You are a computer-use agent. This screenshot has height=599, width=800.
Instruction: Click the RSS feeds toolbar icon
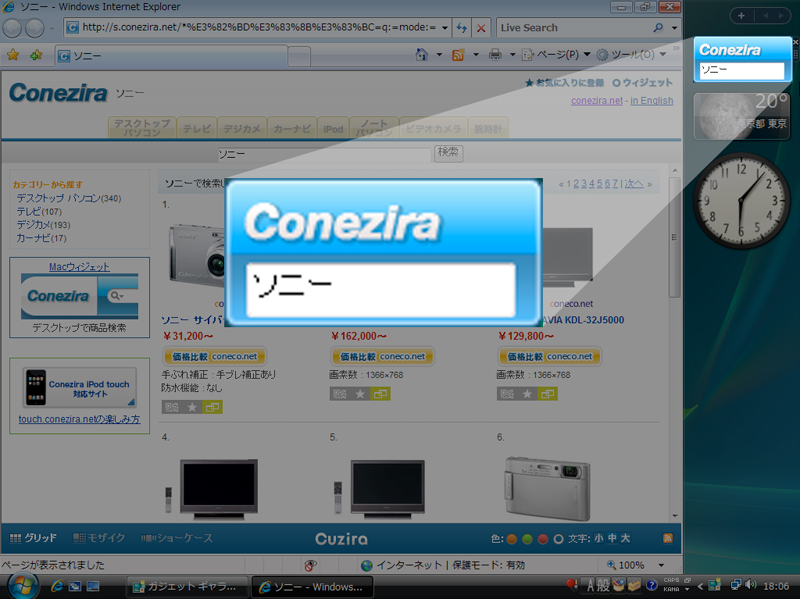click(458, 55)
